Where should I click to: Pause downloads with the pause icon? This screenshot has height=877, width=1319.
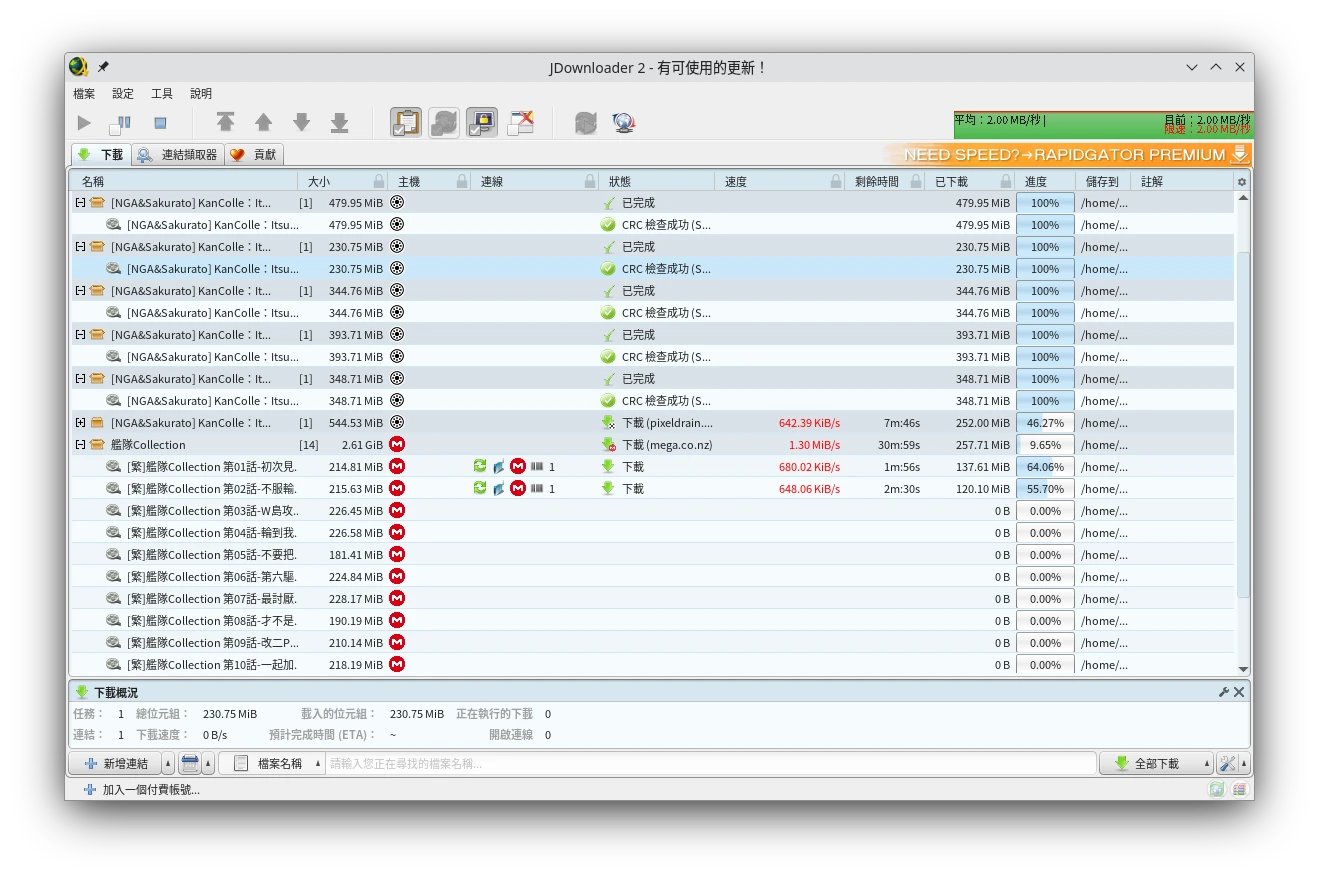[121, 123]
